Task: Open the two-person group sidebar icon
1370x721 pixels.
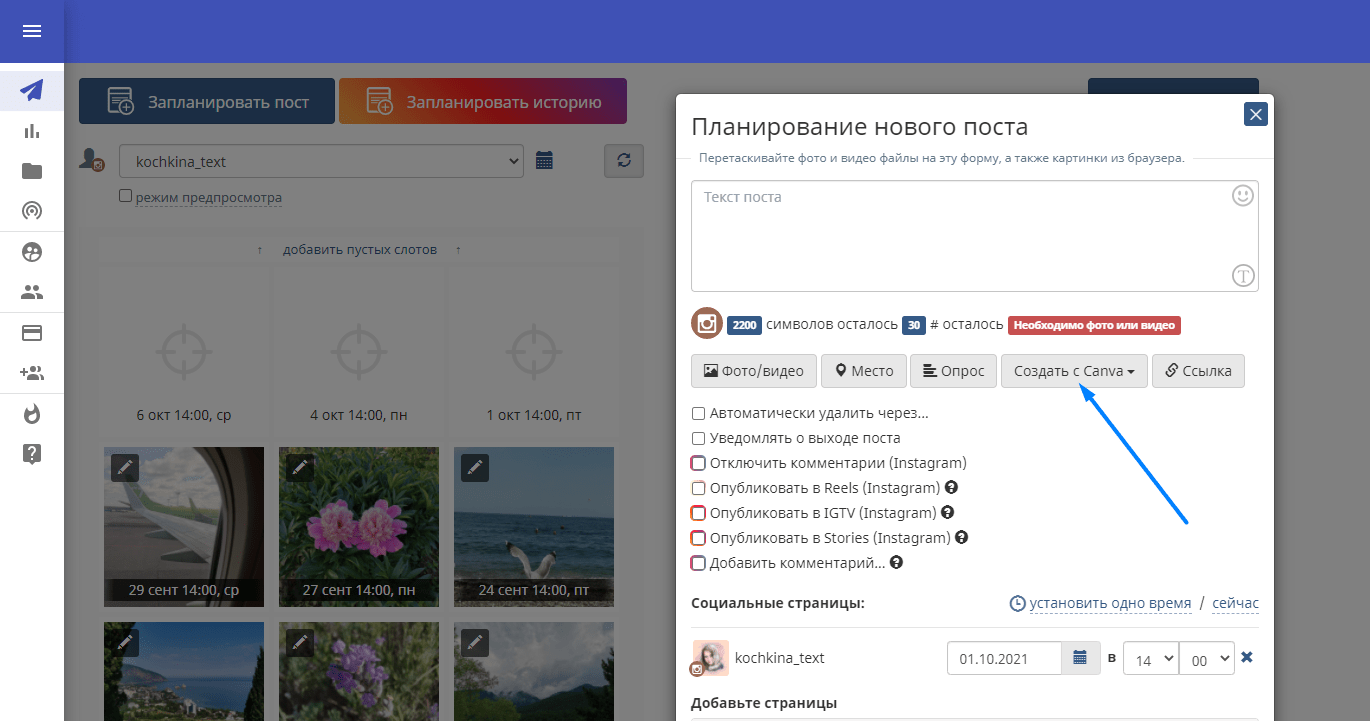Action: point(32,293)
